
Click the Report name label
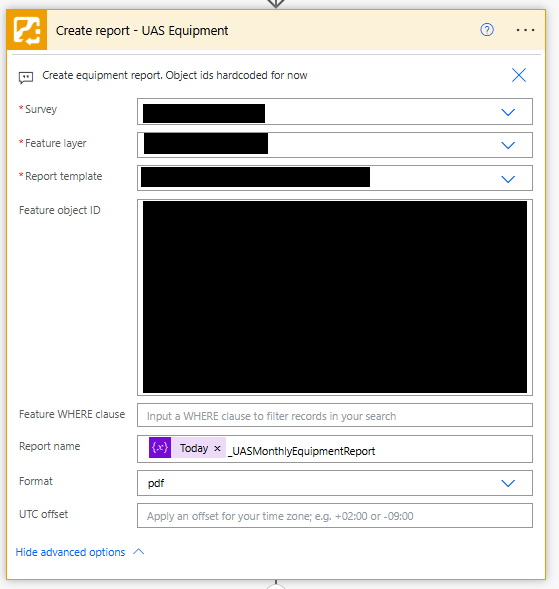tap(50, 446)
